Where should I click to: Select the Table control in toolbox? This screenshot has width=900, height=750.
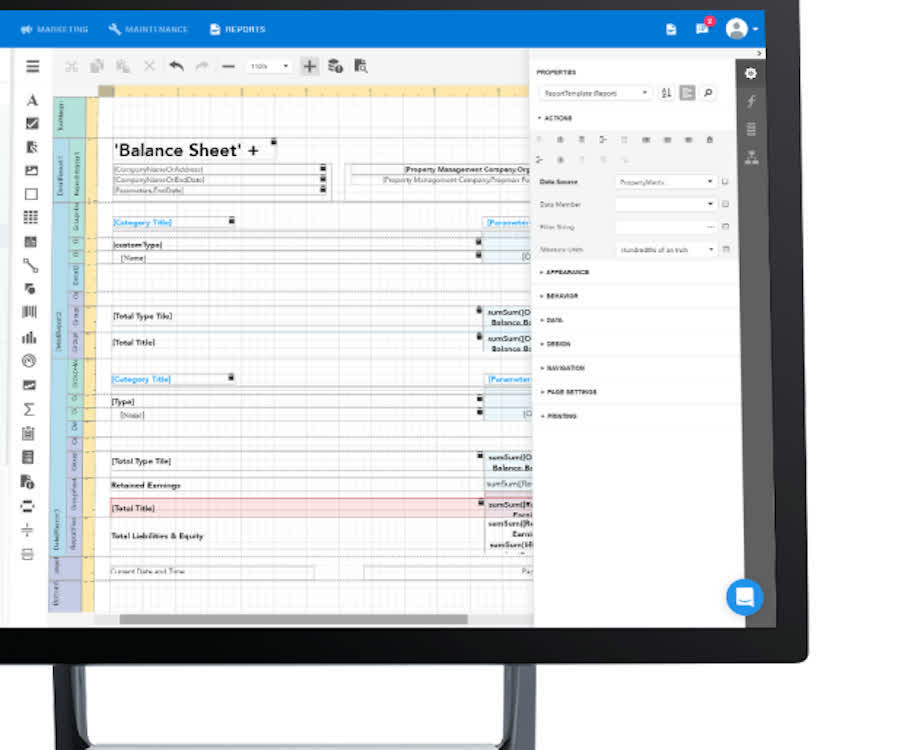(31, 217)
